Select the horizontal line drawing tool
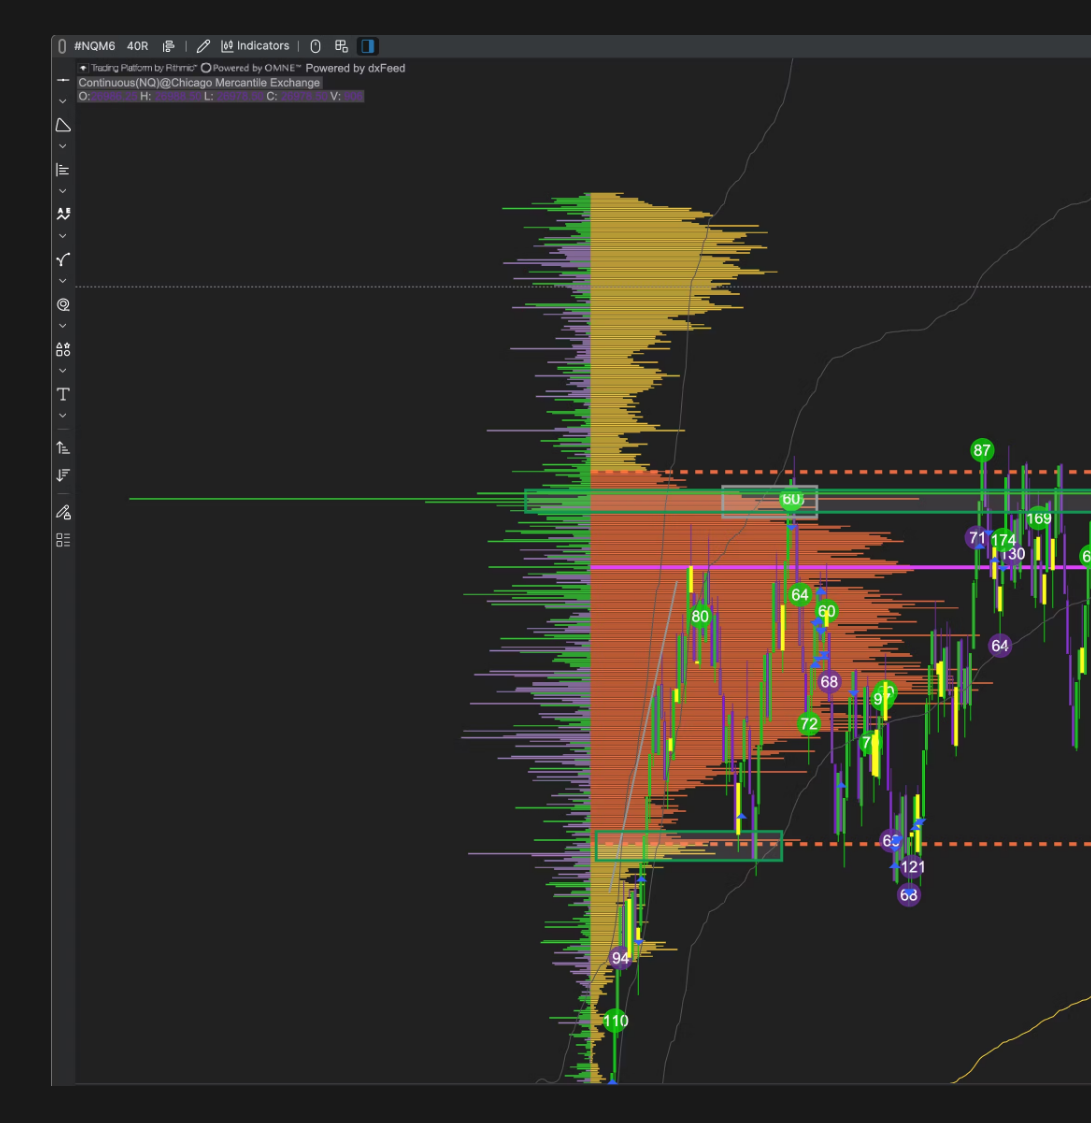 pos(63,80)
